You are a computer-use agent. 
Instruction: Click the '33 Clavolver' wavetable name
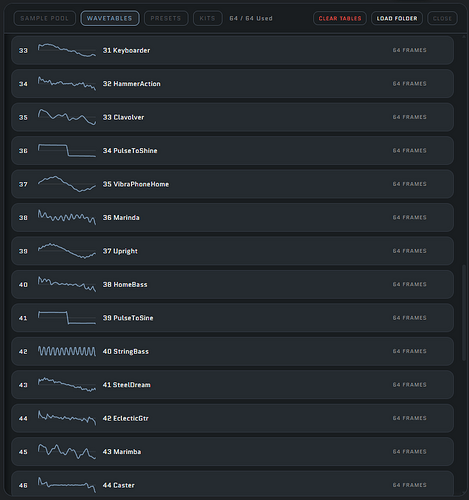(123, 117)
